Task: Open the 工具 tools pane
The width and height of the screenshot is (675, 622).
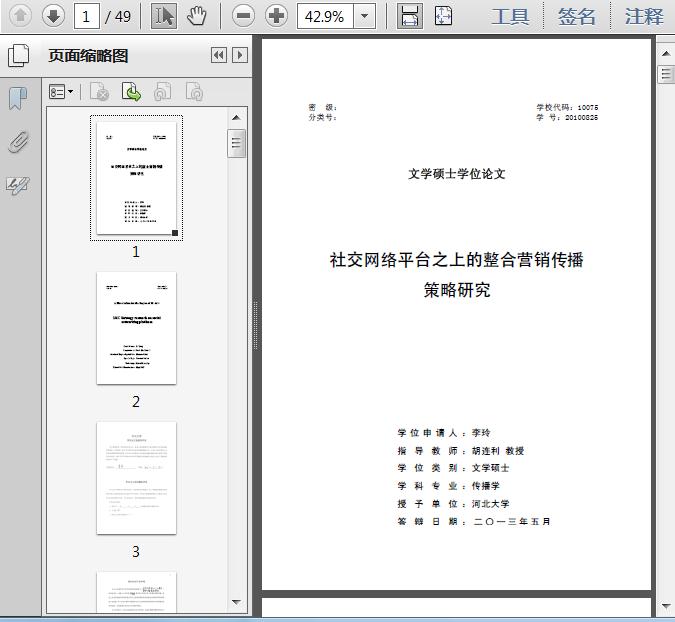Action: pos(510,16)
